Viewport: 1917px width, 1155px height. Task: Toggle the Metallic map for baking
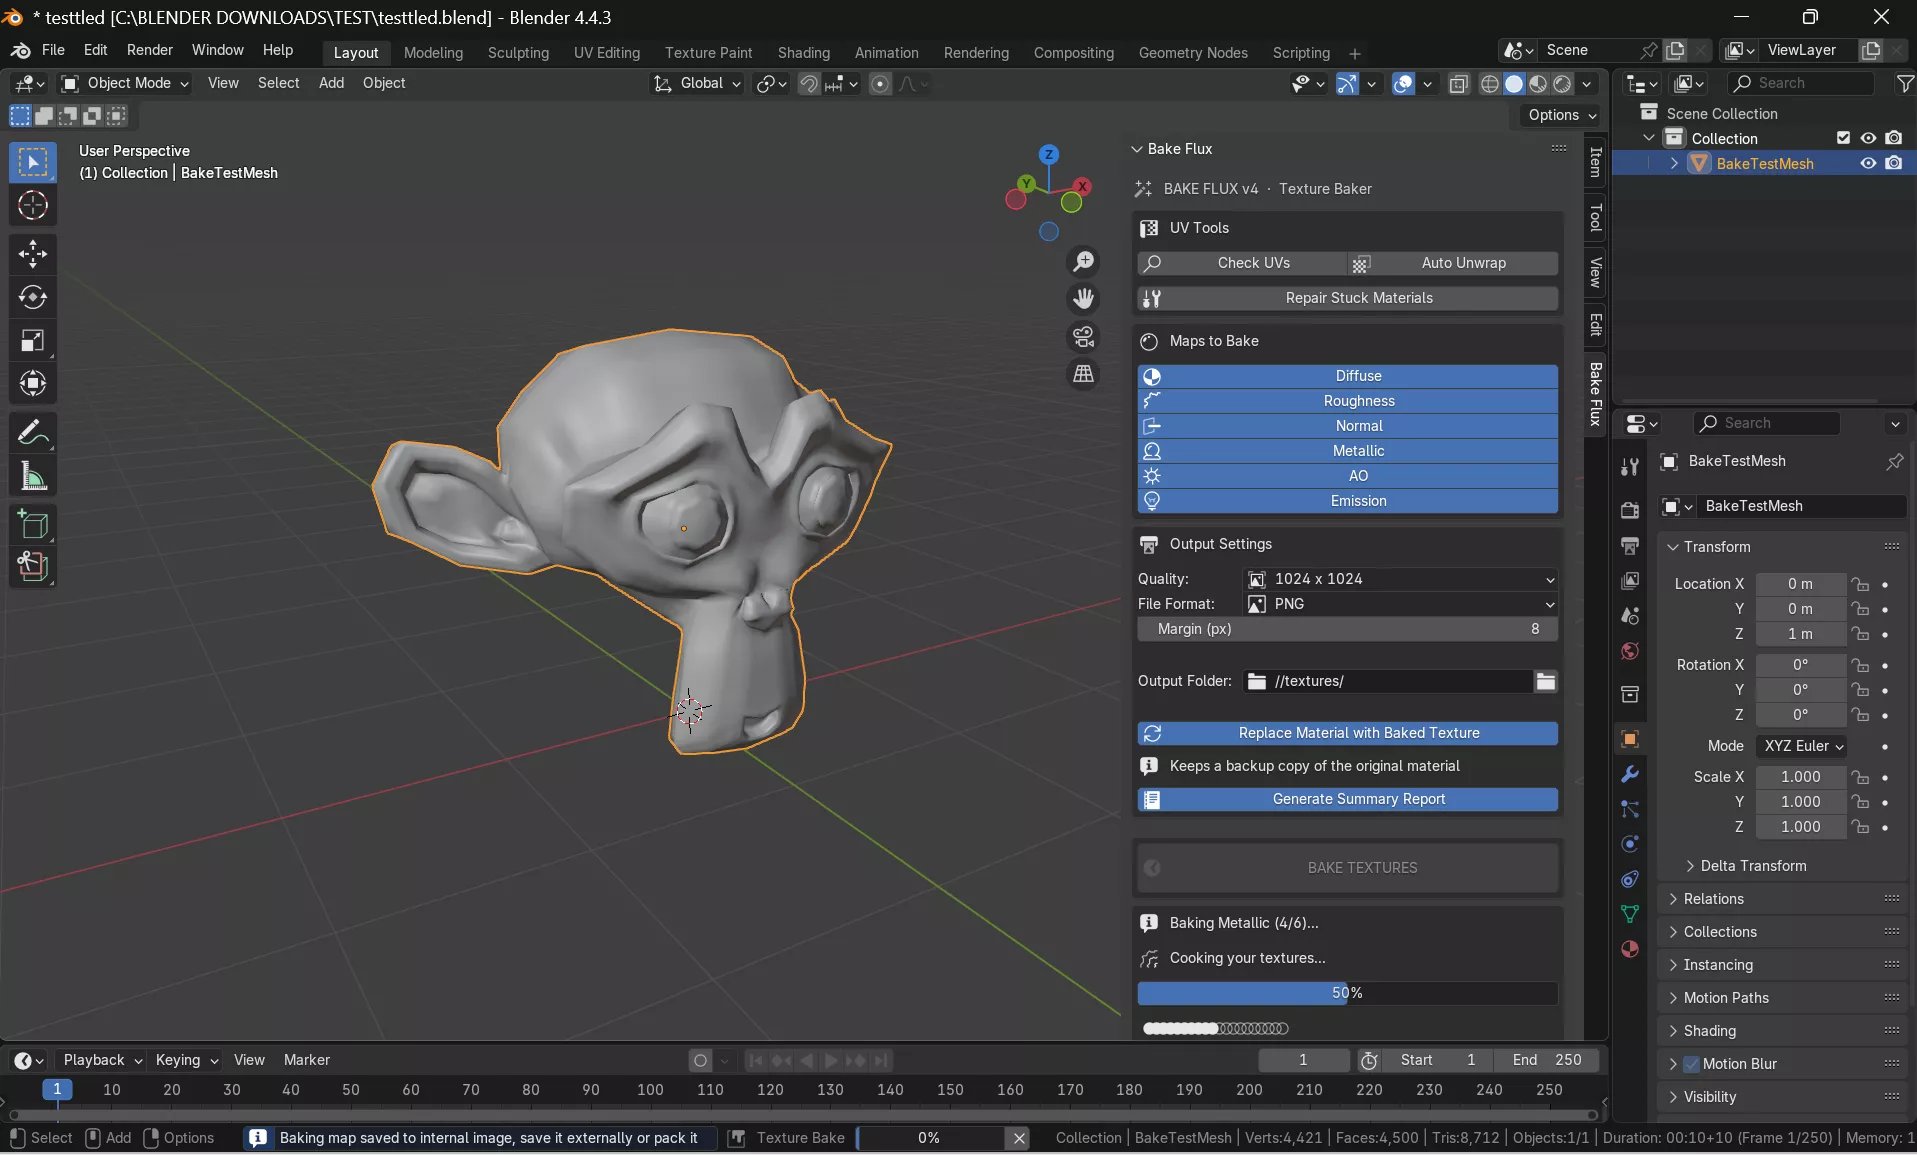click(1348, 452)
